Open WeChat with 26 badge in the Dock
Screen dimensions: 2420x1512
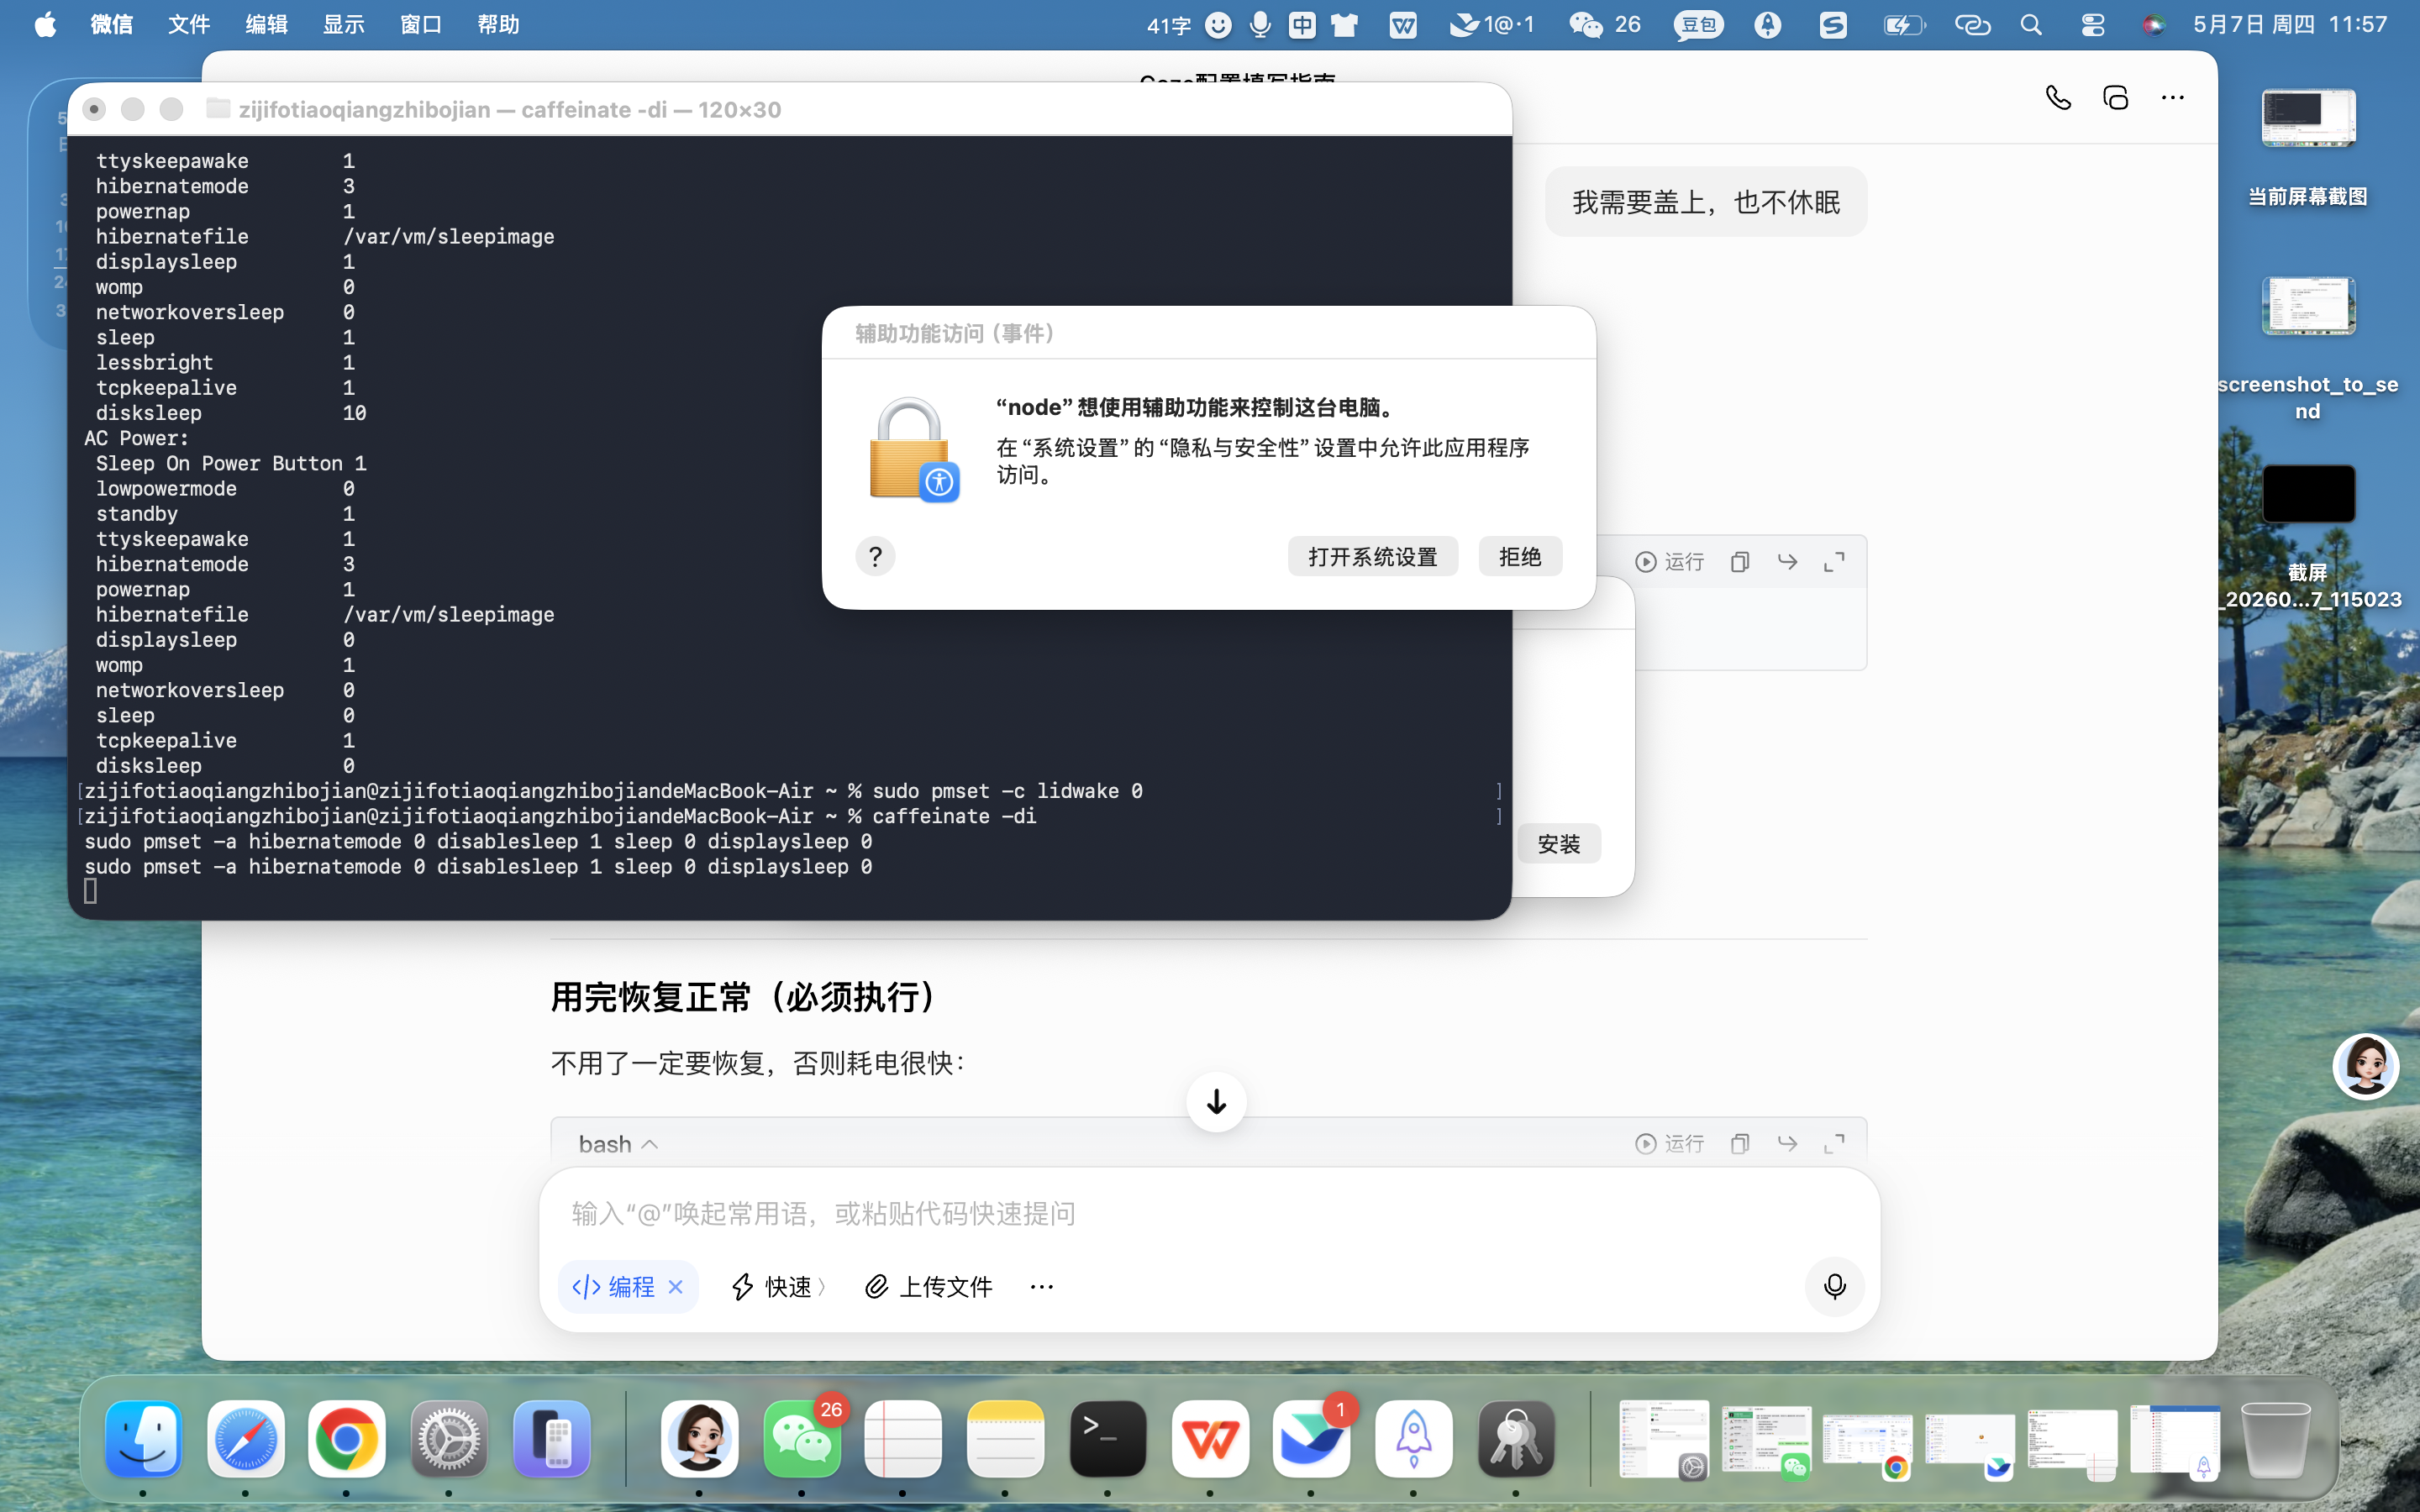click(x=802, y=1439)
